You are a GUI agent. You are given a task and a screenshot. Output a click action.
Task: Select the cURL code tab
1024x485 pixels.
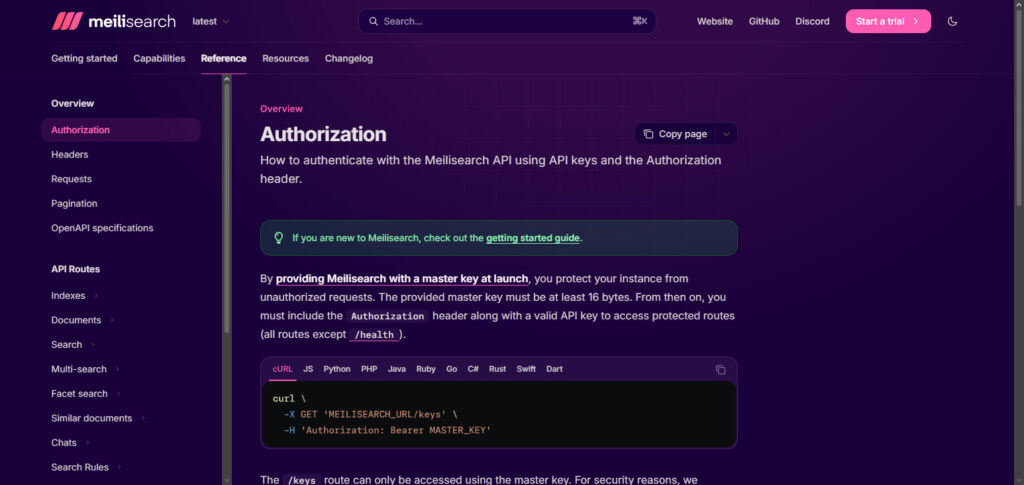(282, 369)
